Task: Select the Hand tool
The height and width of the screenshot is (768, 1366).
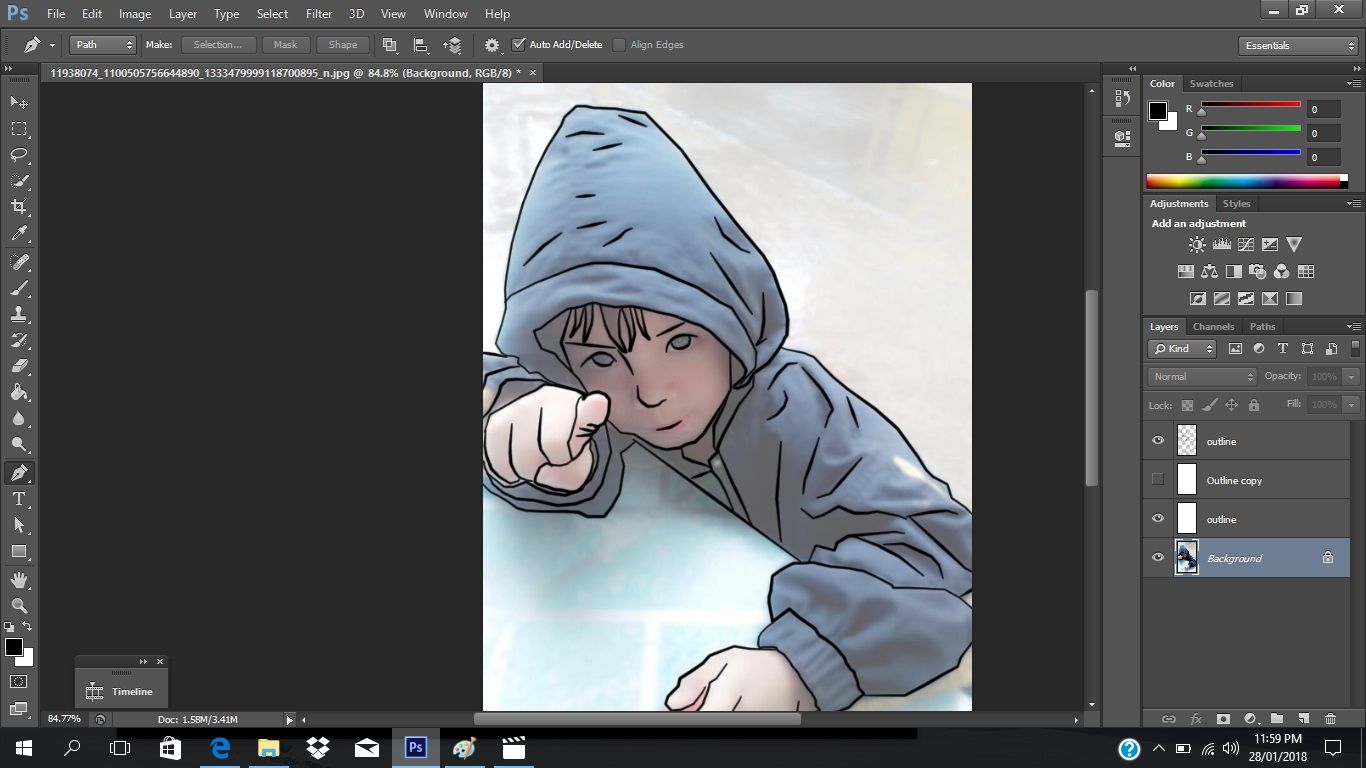Action: point(19,579)
